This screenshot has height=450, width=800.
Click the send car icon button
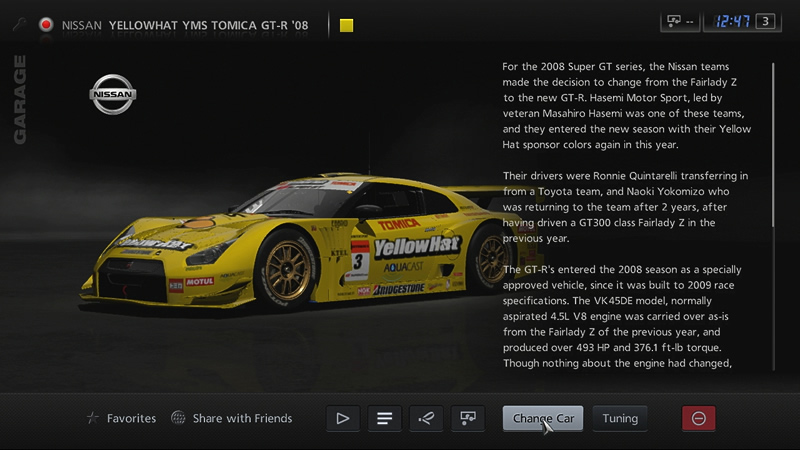pos(465,418)
